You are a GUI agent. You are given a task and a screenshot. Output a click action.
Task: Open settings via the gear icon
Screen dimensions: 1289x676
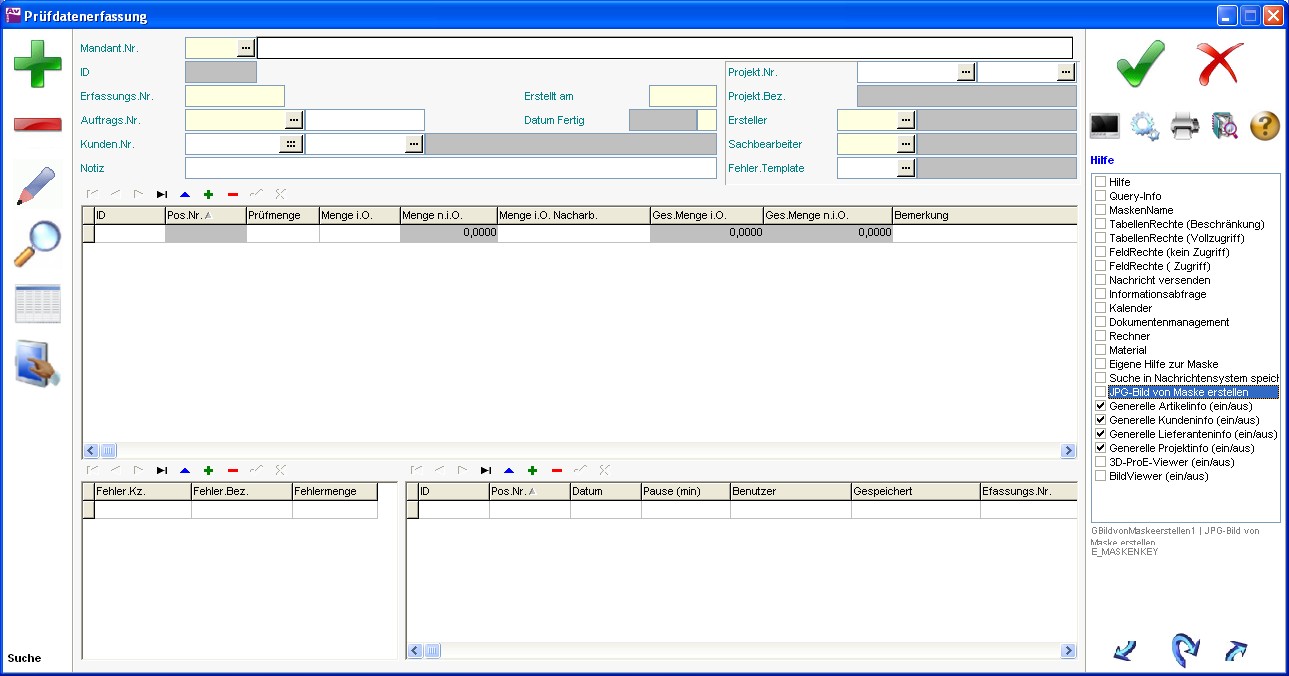[x=1145, y=127]
